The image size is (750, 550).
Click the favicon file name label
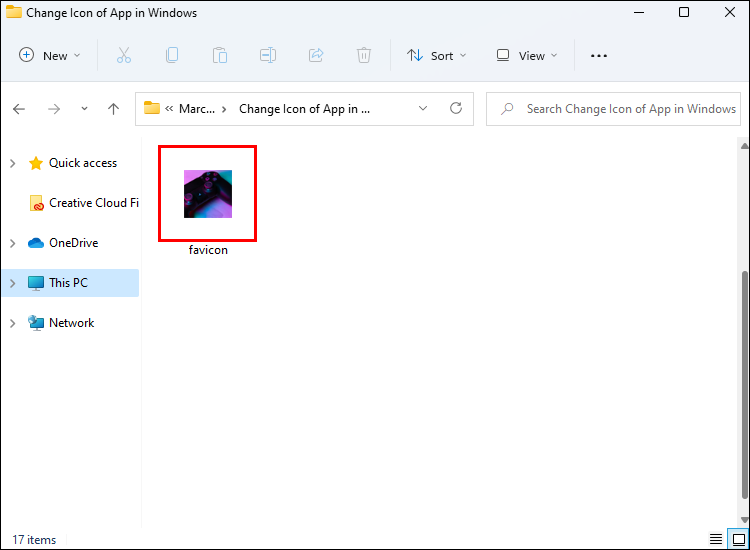[208, 250]
